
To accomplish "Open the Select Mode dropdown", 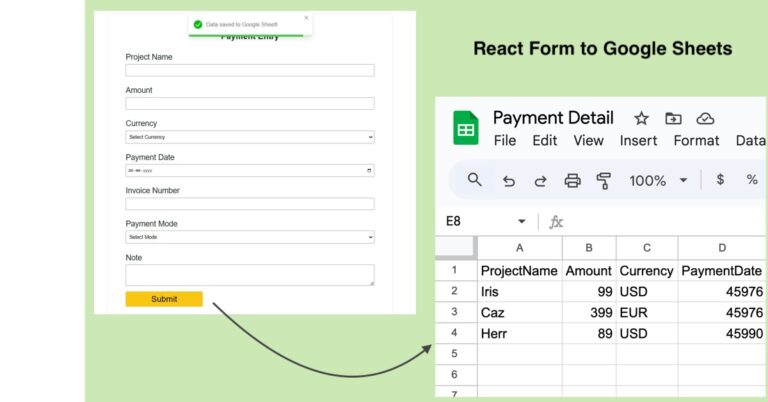I will [249, 237].
